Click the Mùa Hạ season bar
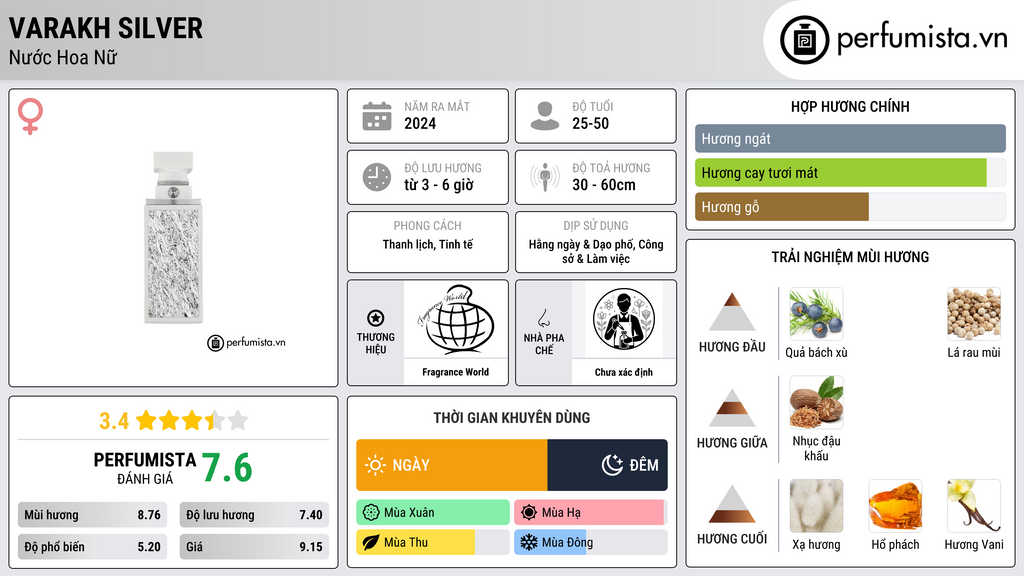This screenshot has width=1024, height=576. pyautogui.click(x=591, y=513)
